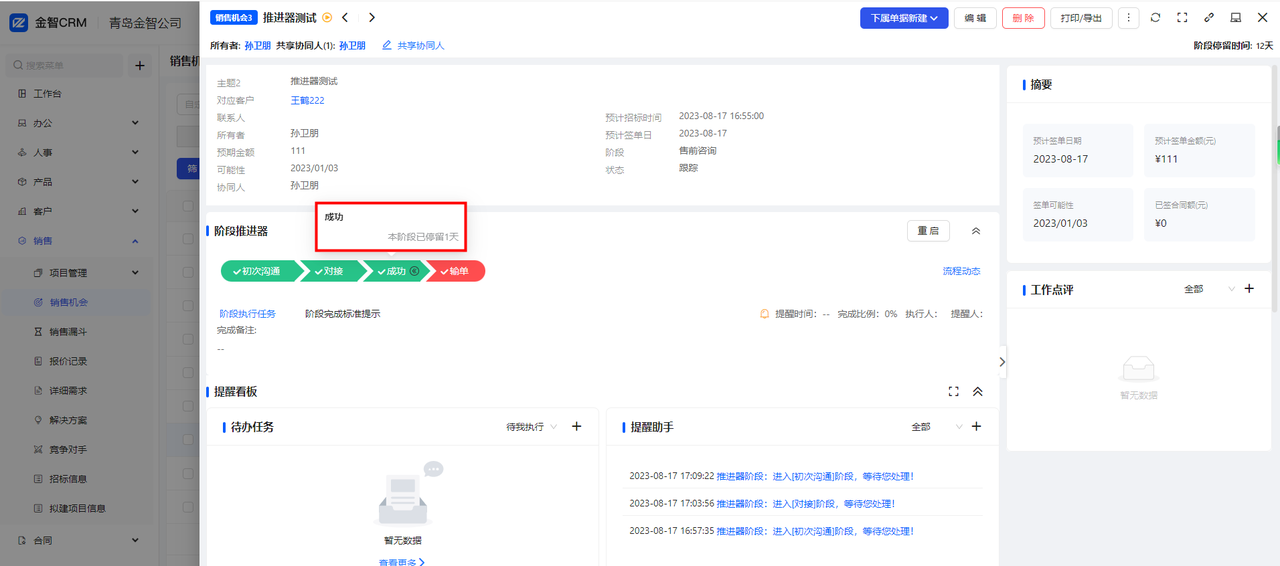Screen dimensions: 1280x566
Task: Click the plus icon in 提醒助手 panel
Action: coord(977,427)
